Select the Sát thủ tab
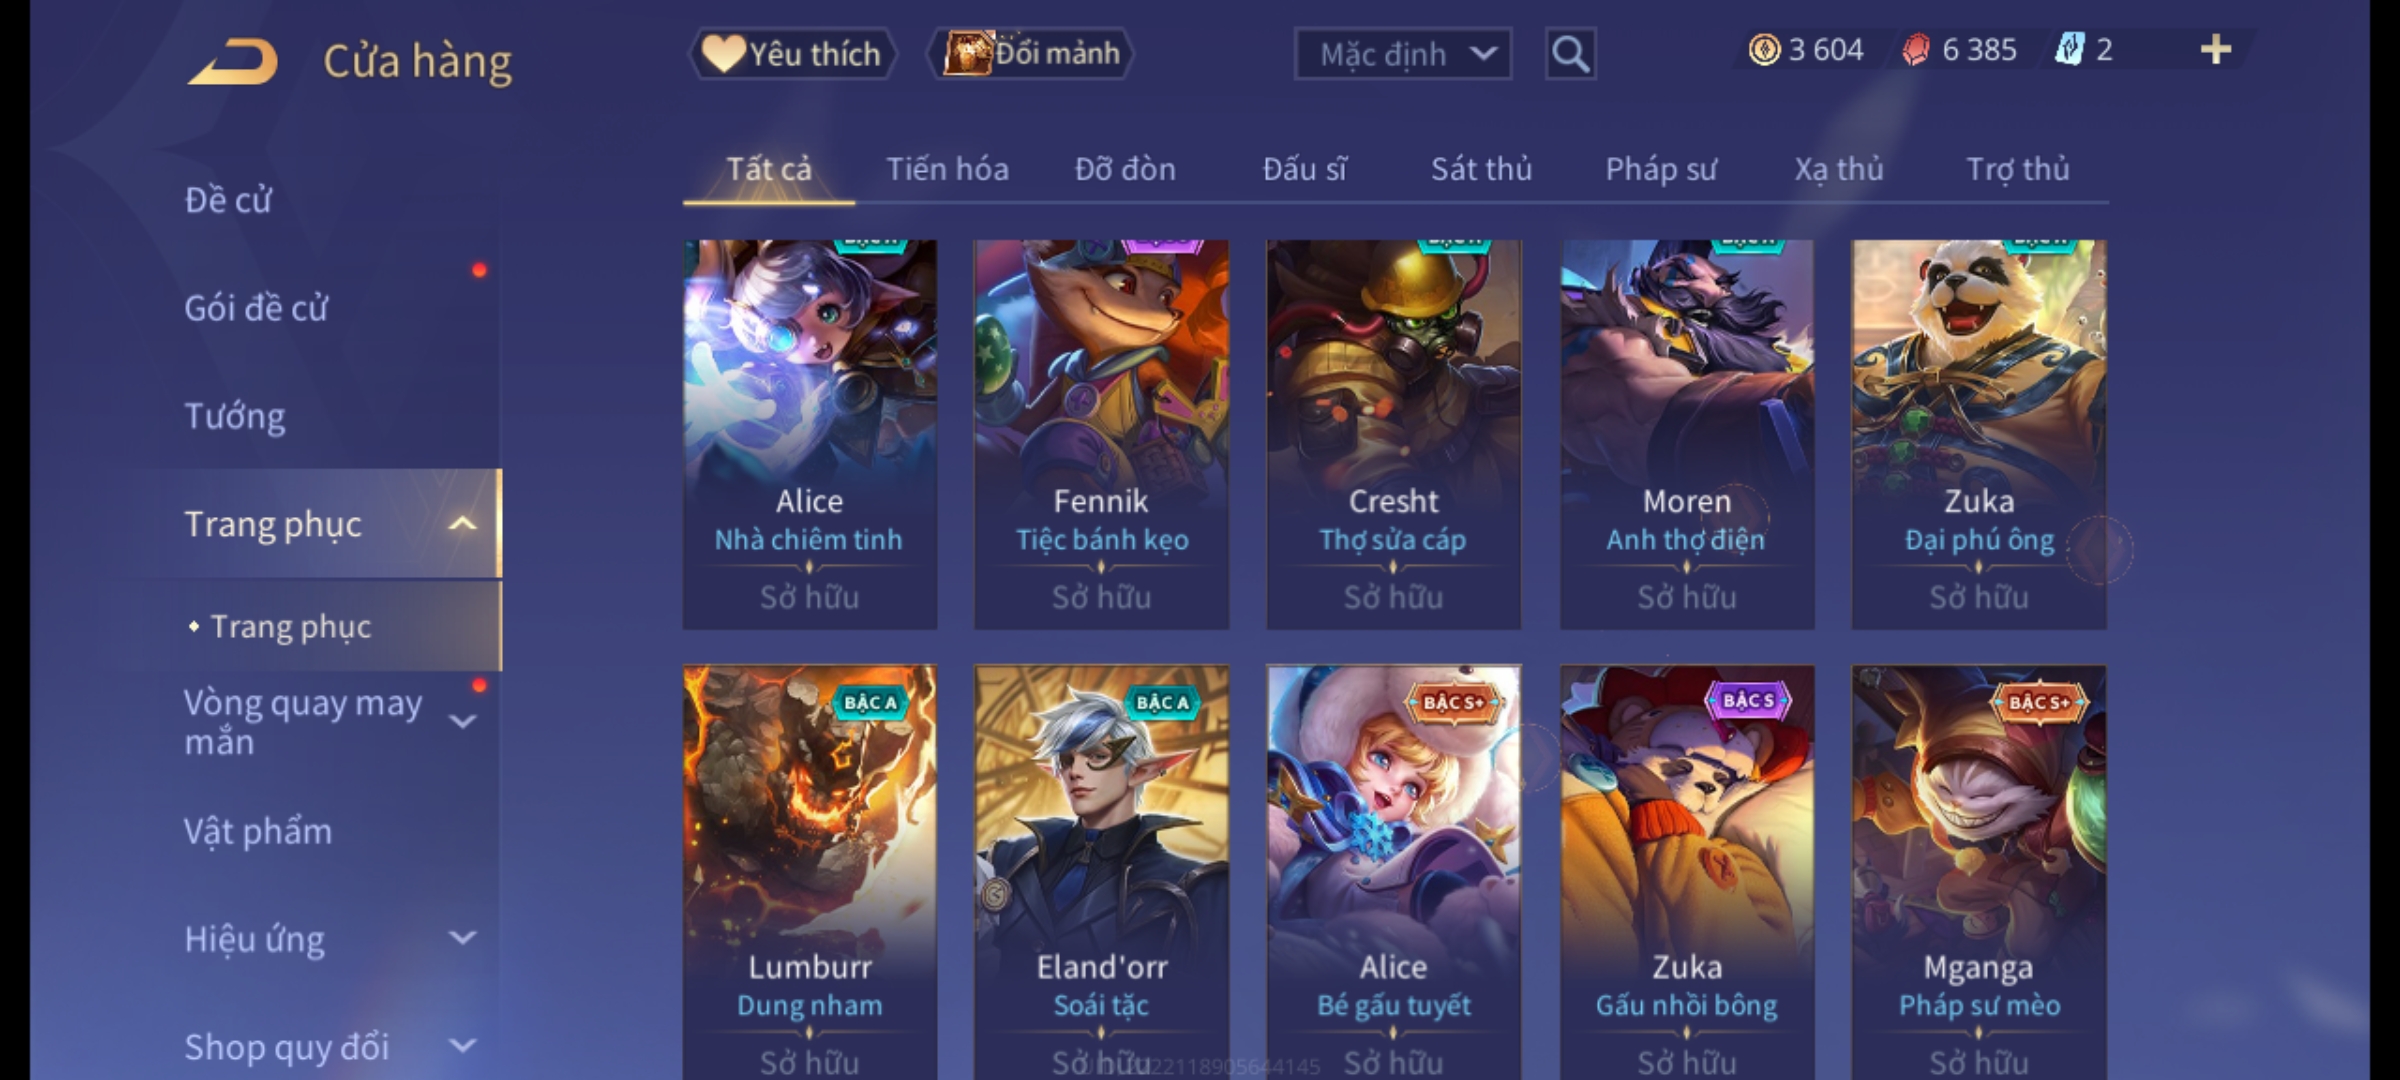2400x1080 pixels. point(1481,169)
